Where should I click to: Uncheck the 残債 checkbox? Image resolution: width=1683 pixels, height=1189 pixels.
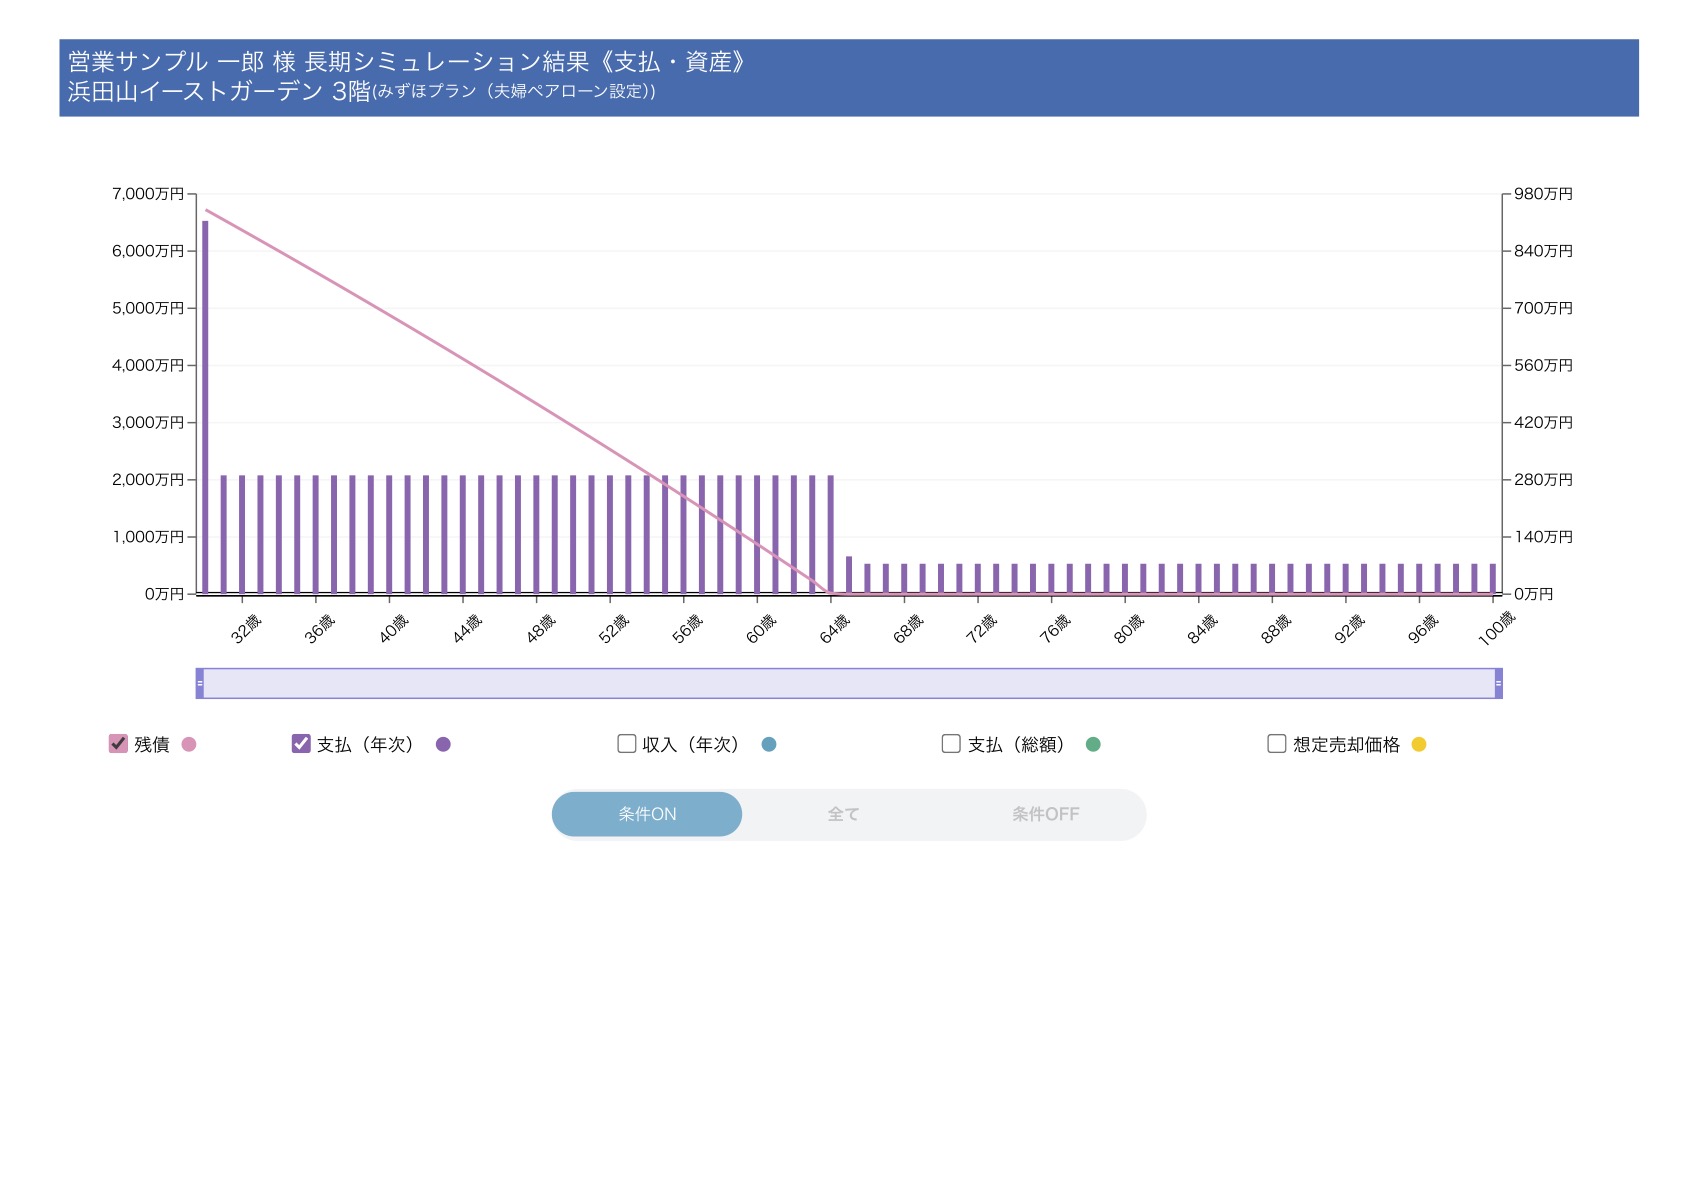pyautogui.click(x=118, y=743)
